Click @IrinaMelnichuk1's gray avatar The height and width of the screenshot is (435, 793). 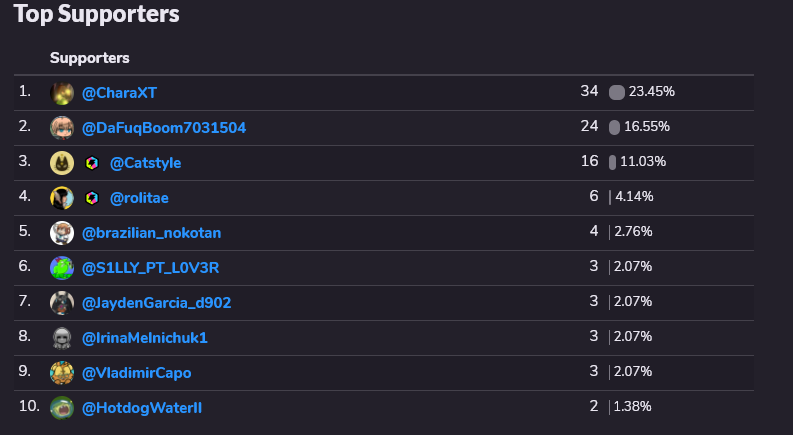[x=62, y=338]
